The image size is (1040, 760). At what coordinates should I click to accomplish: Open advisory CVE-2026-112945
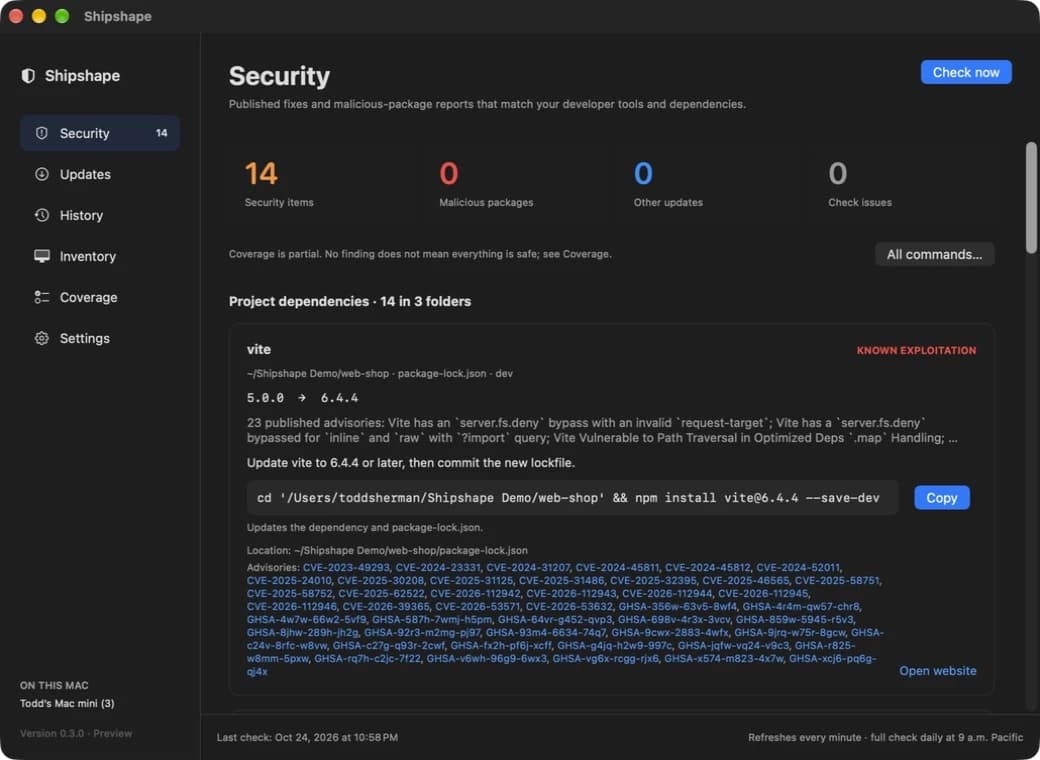[x=763, y=594]
